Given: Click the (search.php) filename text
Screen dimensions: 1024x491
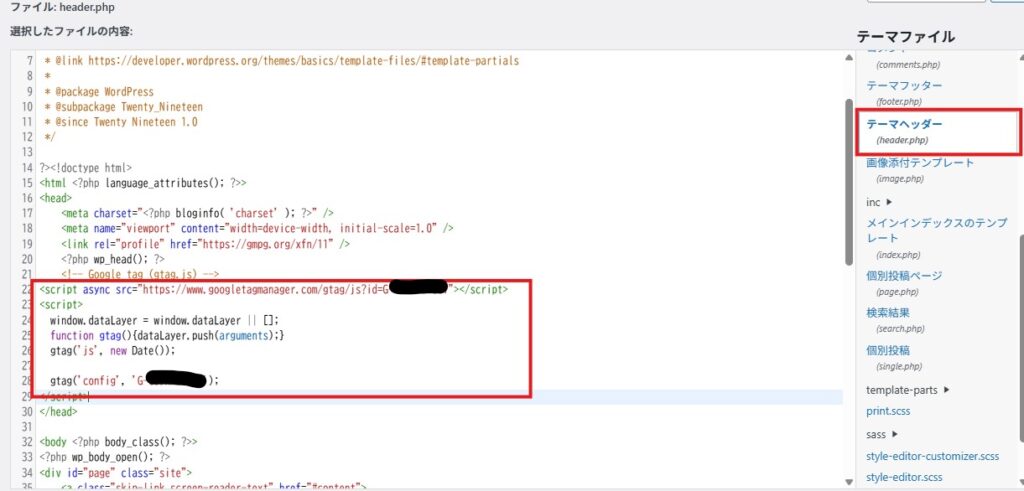Looking at the screenshot, I should tap(900, 329).
